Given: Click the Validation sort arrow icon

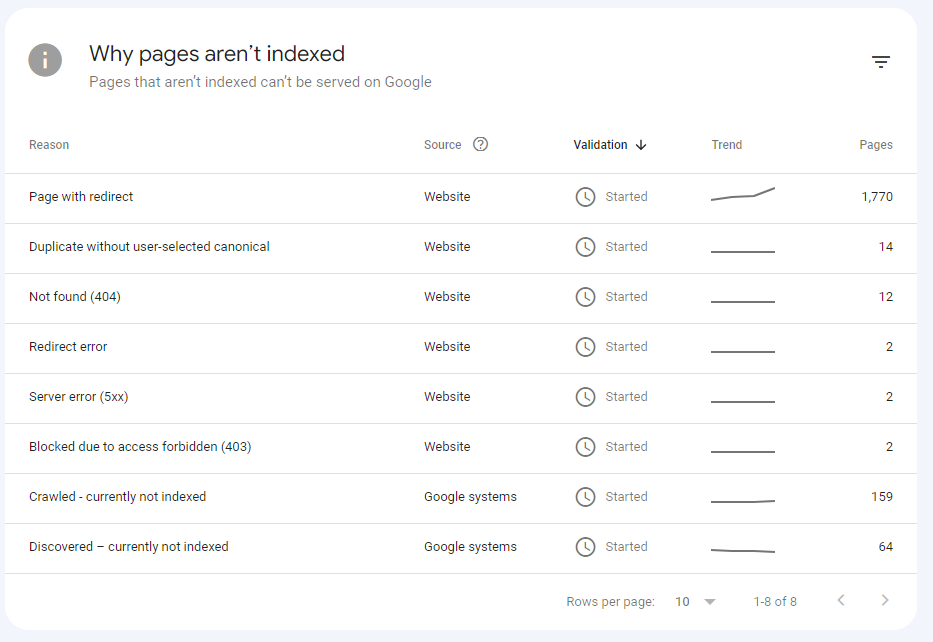Looking at the screenshot, I should click(641, 145).
